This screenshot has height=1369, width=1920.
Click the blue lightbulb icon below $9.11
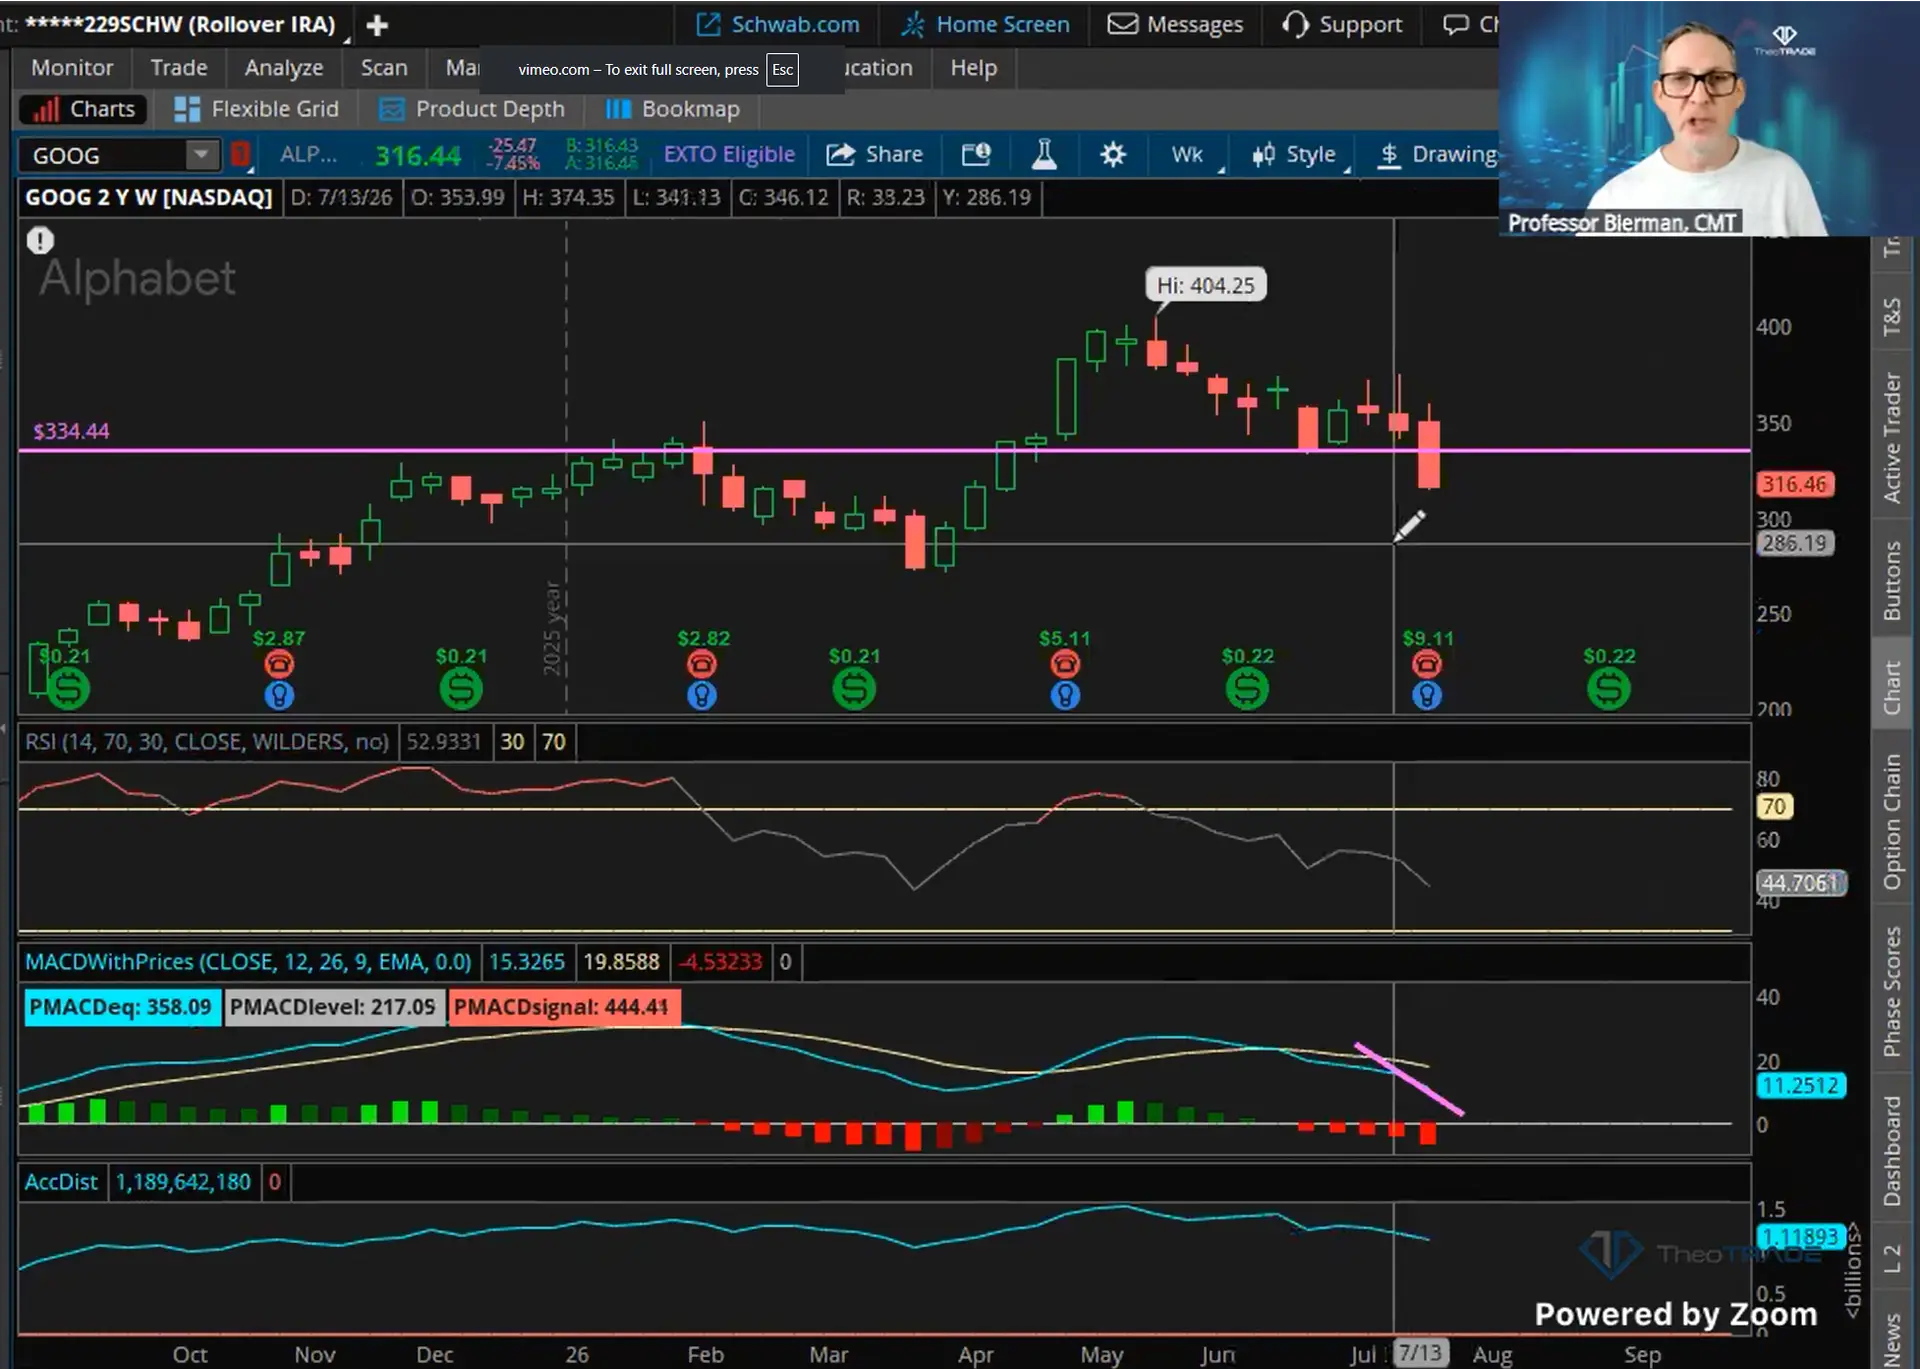tap(1427, 695)
